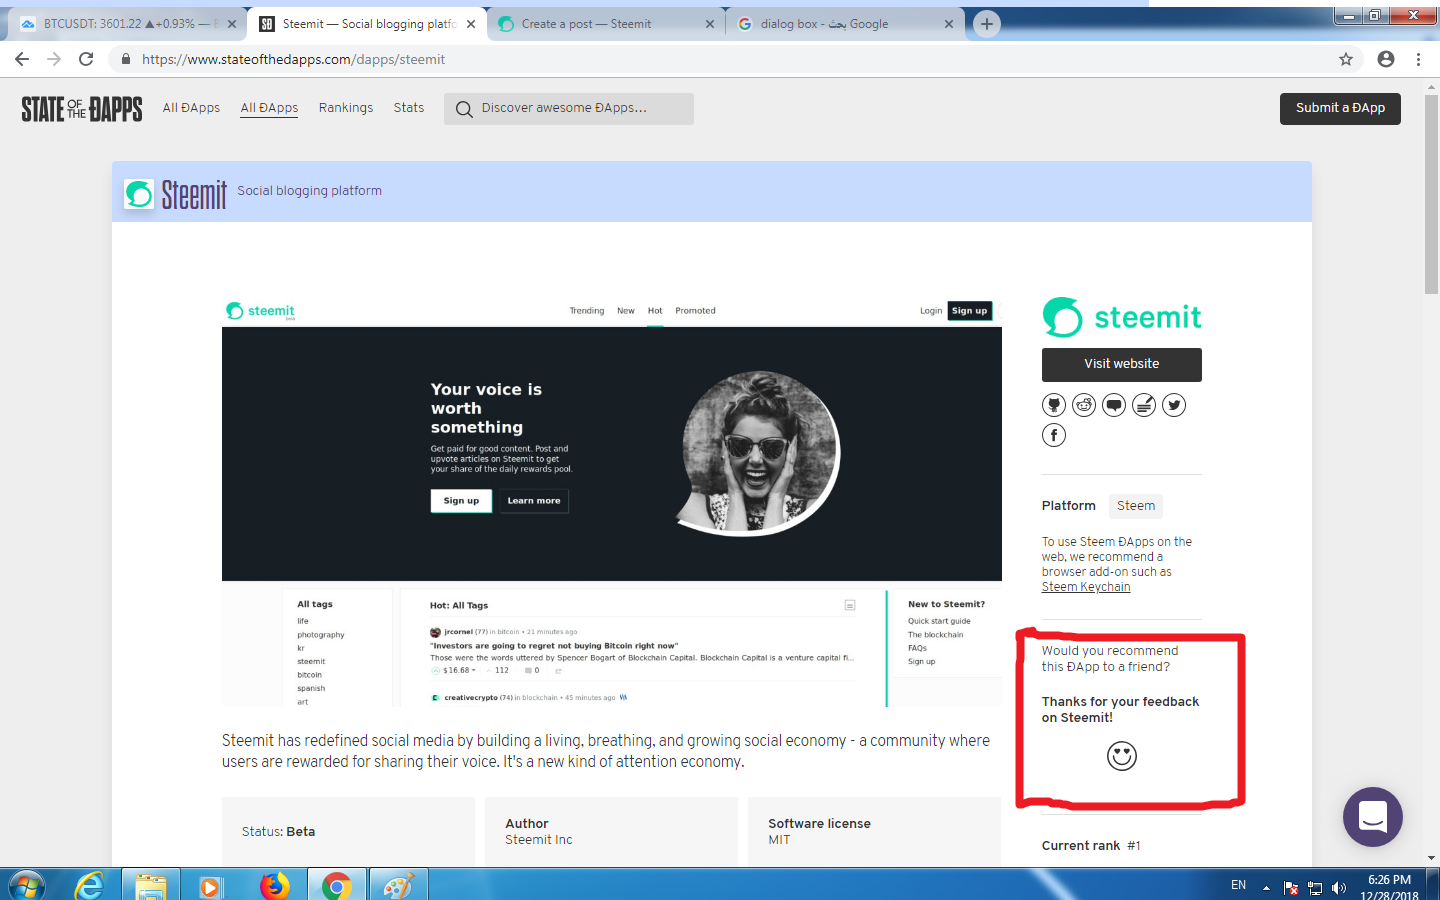Click the MIT software license value
This screenshot has height=900, width=1440.
click(x=779, y=840)
